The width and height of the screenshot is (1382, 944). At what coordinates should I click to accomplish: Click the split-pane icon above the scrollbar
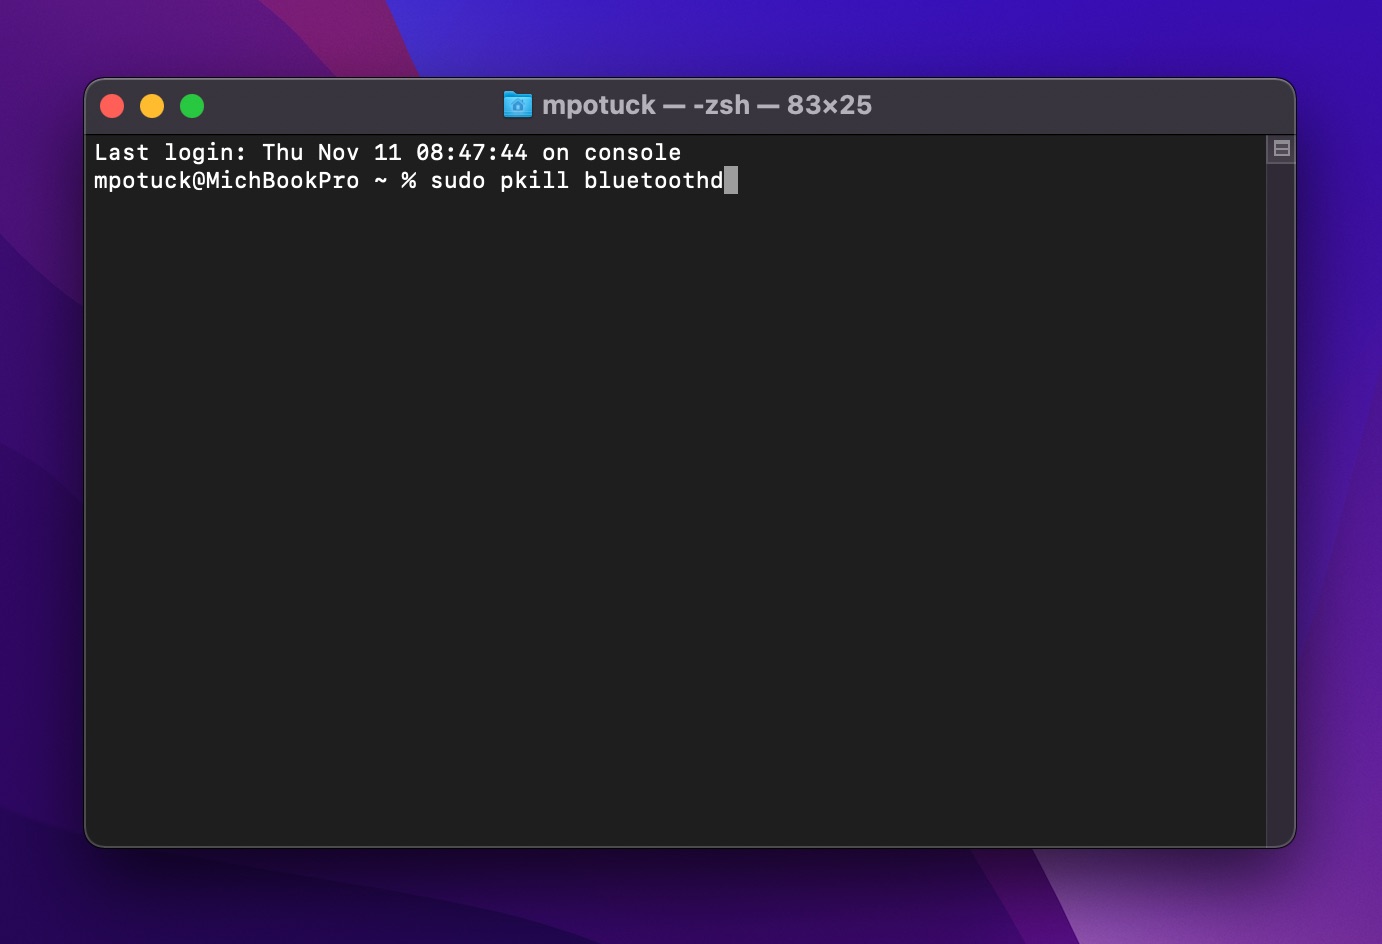coord(1281,148)
